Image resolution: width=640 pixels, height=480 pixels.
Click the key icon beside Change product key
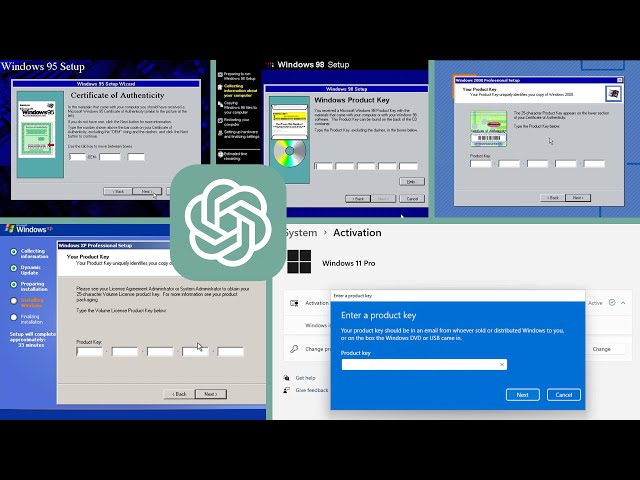click(x=294, y=349)
